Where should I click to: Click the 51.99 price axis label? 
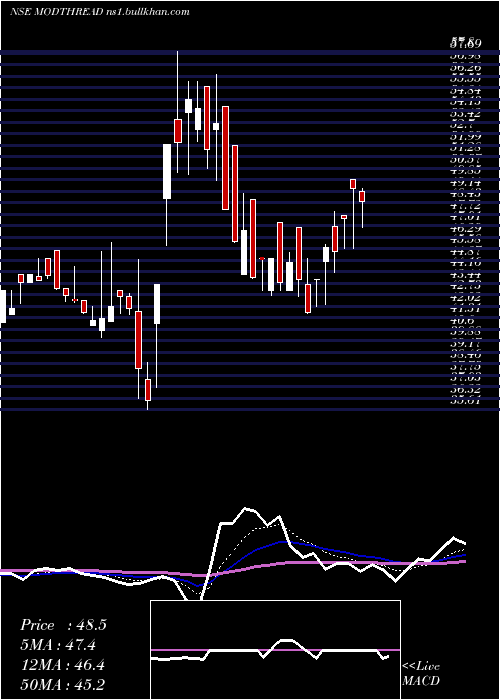tap(466, 137)
